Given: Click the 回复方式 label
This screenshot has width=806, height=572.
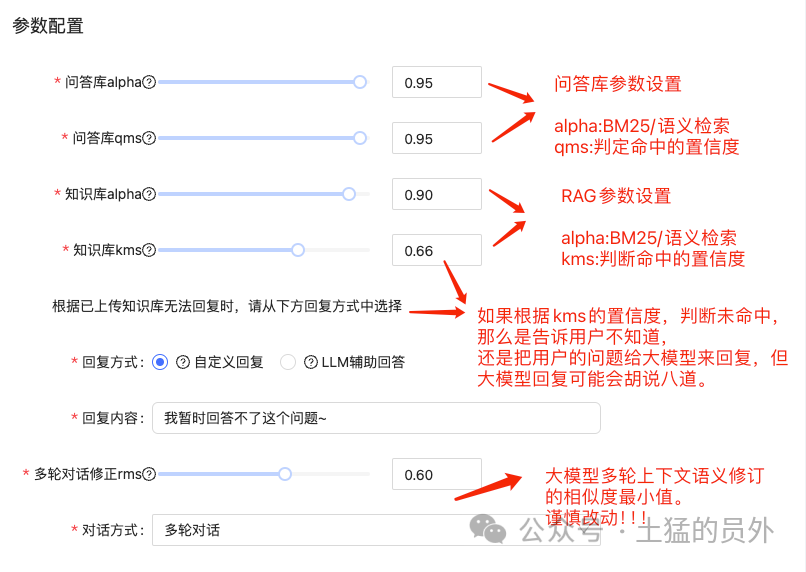Looking at the screenshot, I should point(113,362).
